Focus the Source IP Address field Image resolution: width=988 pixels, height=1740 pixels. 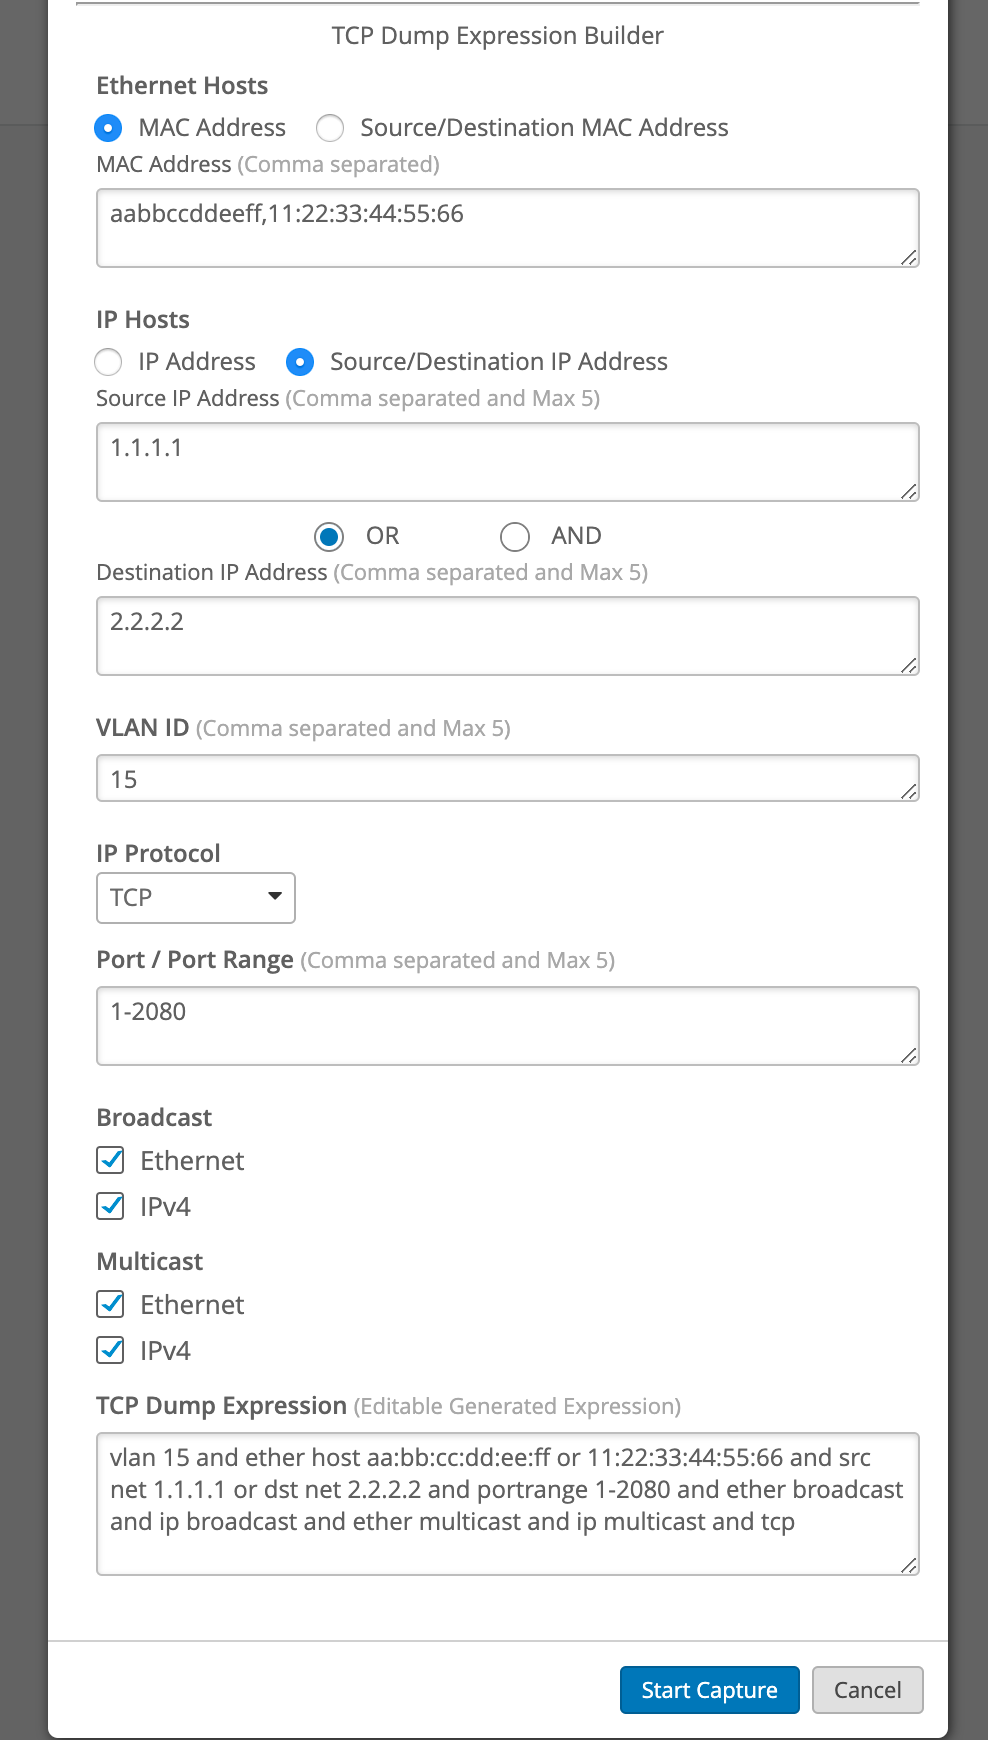tap(507, 462)
